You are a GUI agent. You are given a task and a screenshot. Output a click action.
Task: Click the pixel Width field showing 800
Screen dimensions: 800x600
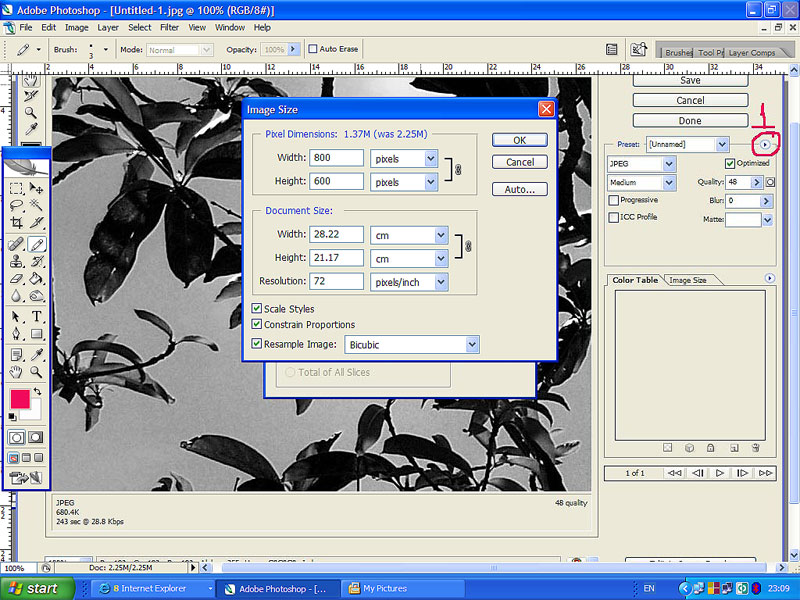(x=337, y=158)
